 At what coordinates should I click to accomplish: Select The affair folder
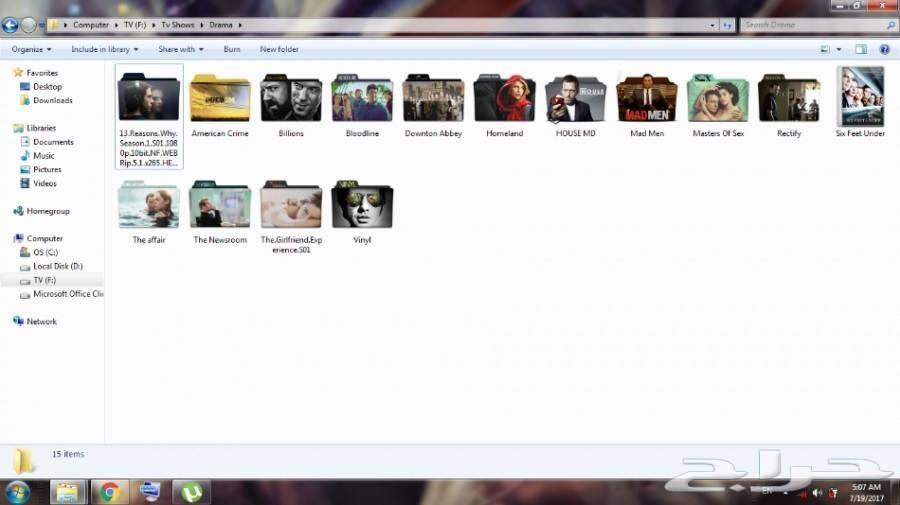click(x=149, y=213)
